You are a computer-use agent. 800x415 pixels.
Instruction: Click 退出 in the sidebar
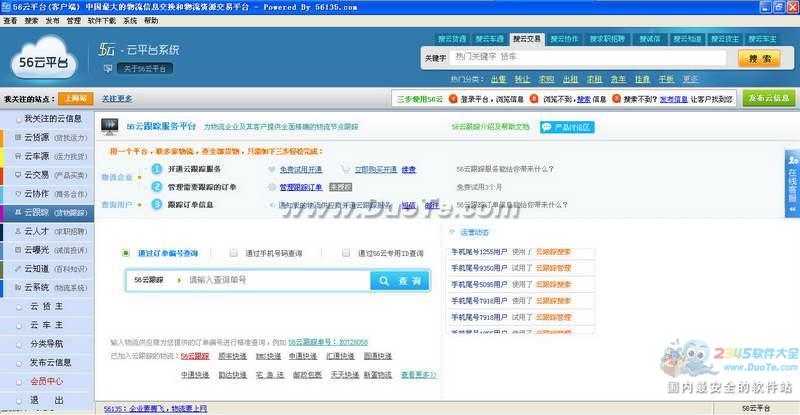47,400
